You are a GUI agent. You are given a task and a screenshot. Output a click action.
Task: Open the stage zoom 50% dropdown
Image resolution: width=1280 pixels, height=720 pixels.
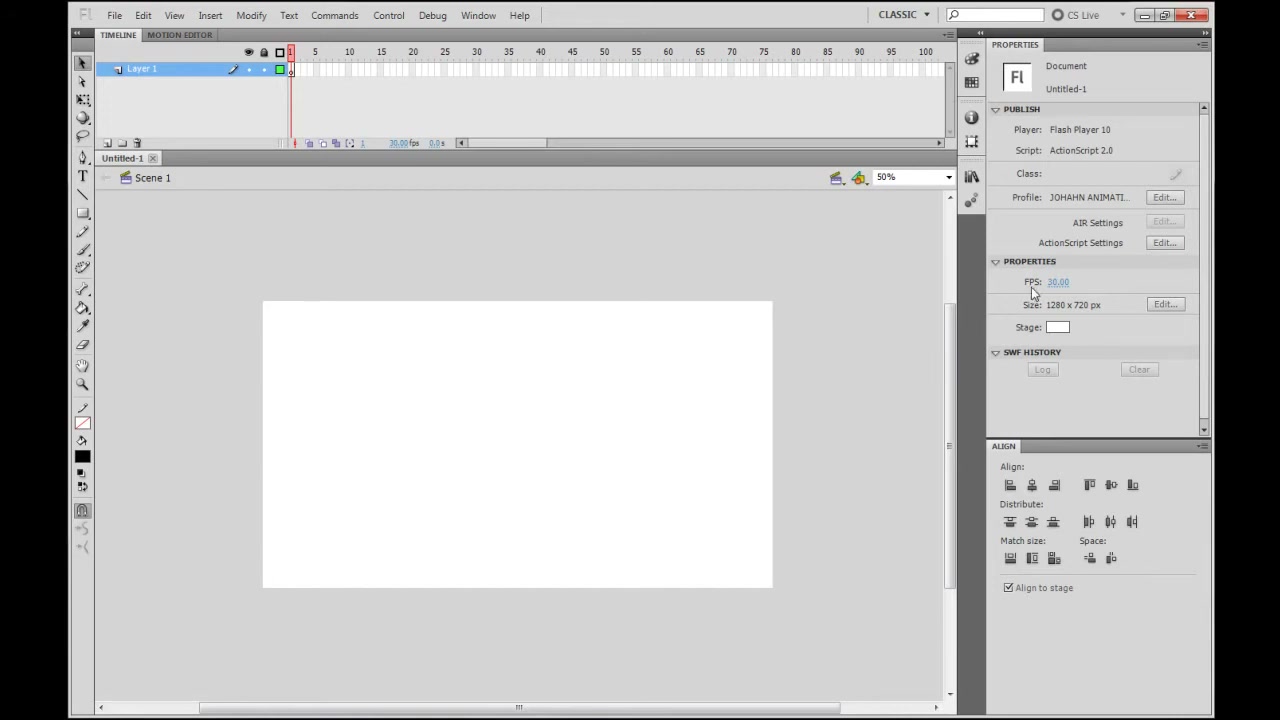click(948, 178)
